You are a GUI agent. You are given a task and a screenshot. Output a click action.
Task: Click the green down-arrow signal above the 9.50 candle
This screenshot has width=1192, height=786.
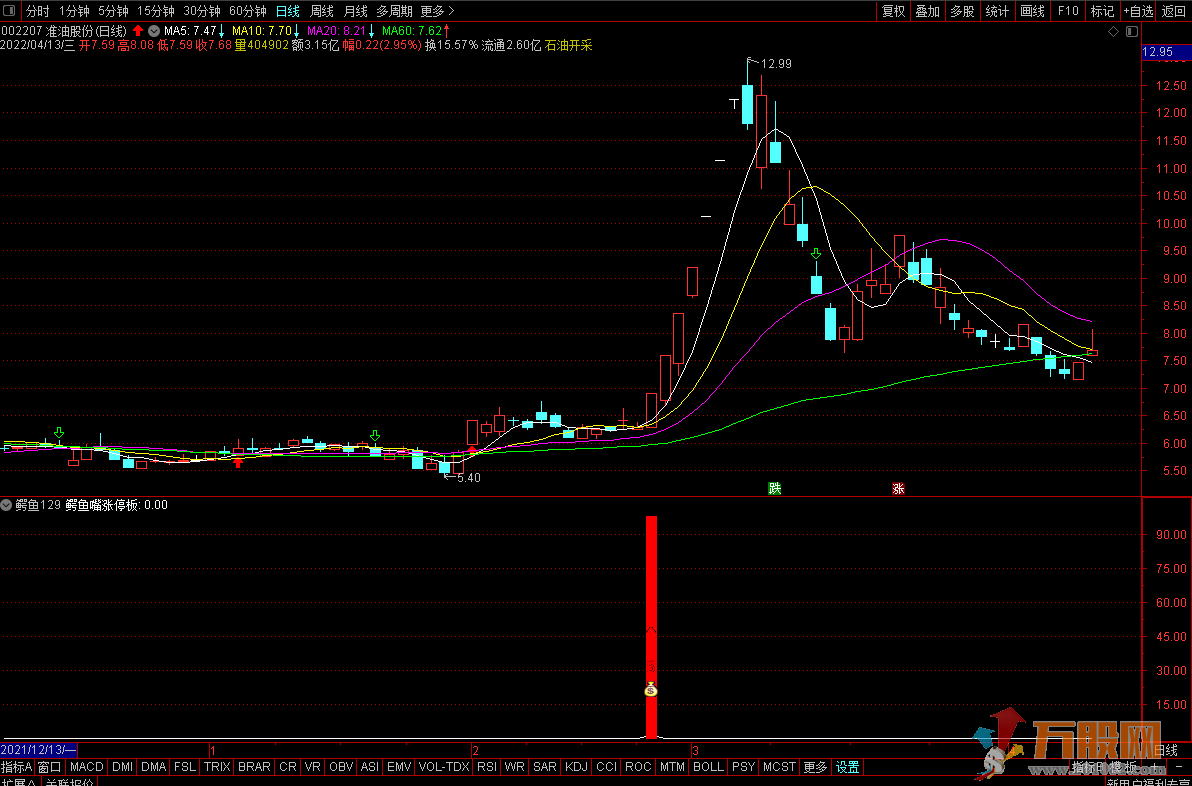(816, 253)
